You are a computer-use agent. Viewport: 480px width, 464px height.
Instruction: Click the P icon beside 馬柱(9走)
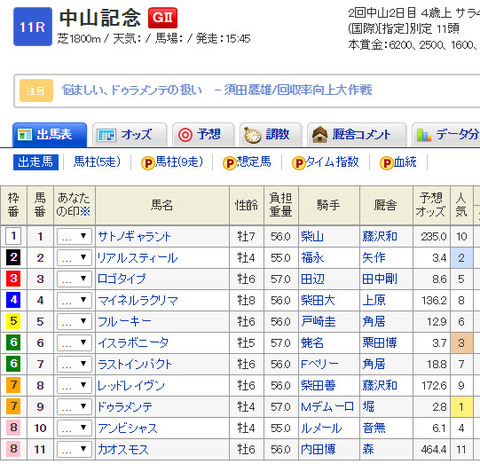point(147,163)
